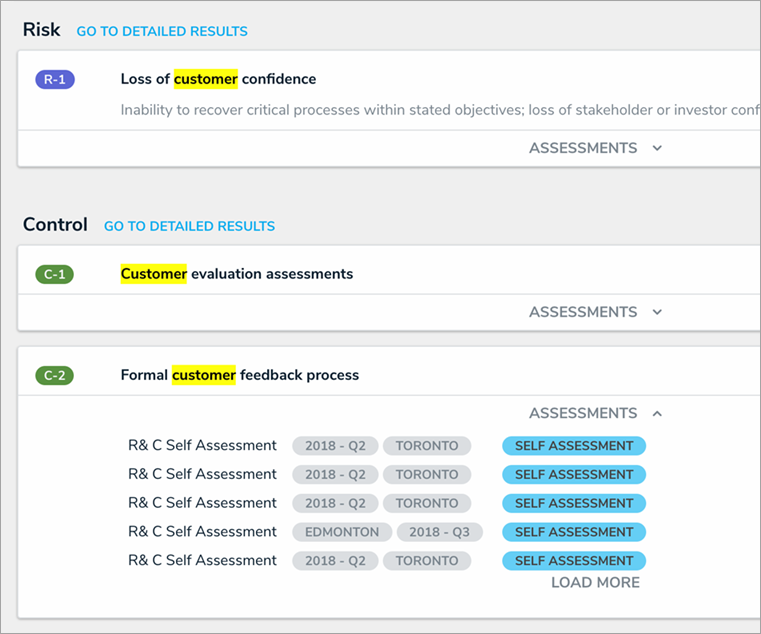Click the 2018 - Q3 tag
The image size is (761, 634).
439,532
